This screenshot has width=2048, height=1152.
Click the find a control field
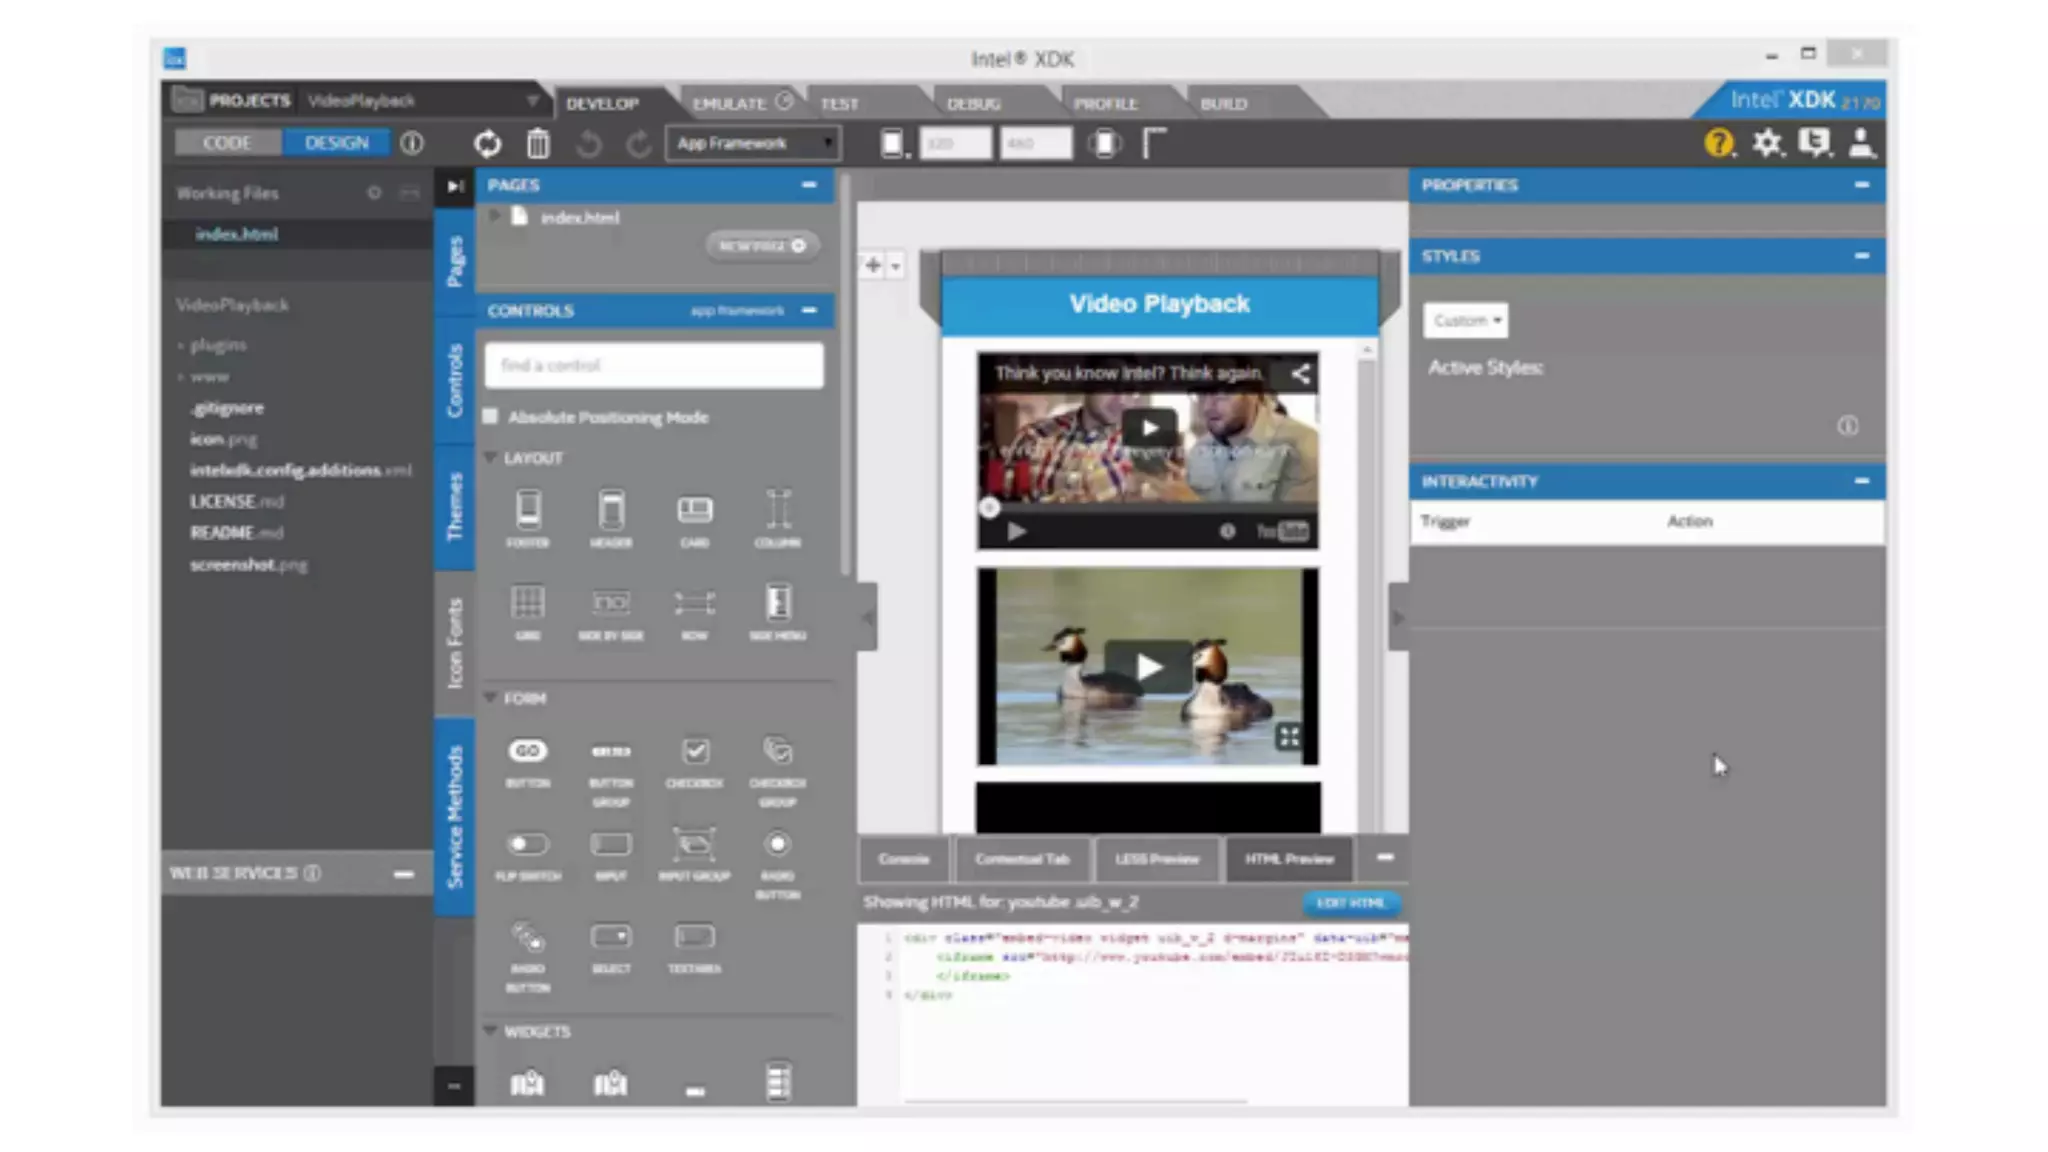tap(654, 365)
